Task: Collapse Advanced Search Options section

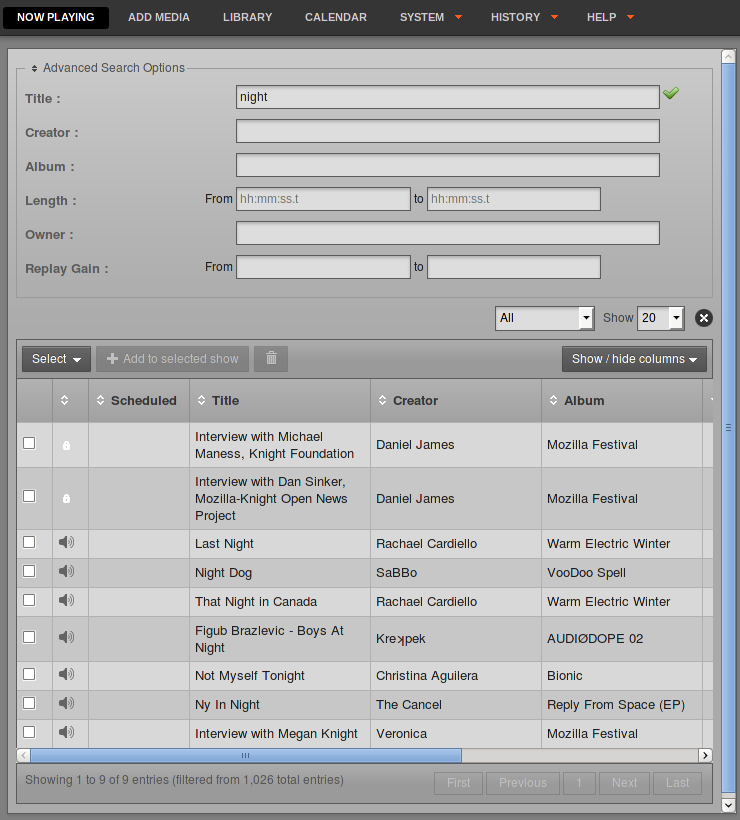Action: pyautogui.click(x=108, y=68)
